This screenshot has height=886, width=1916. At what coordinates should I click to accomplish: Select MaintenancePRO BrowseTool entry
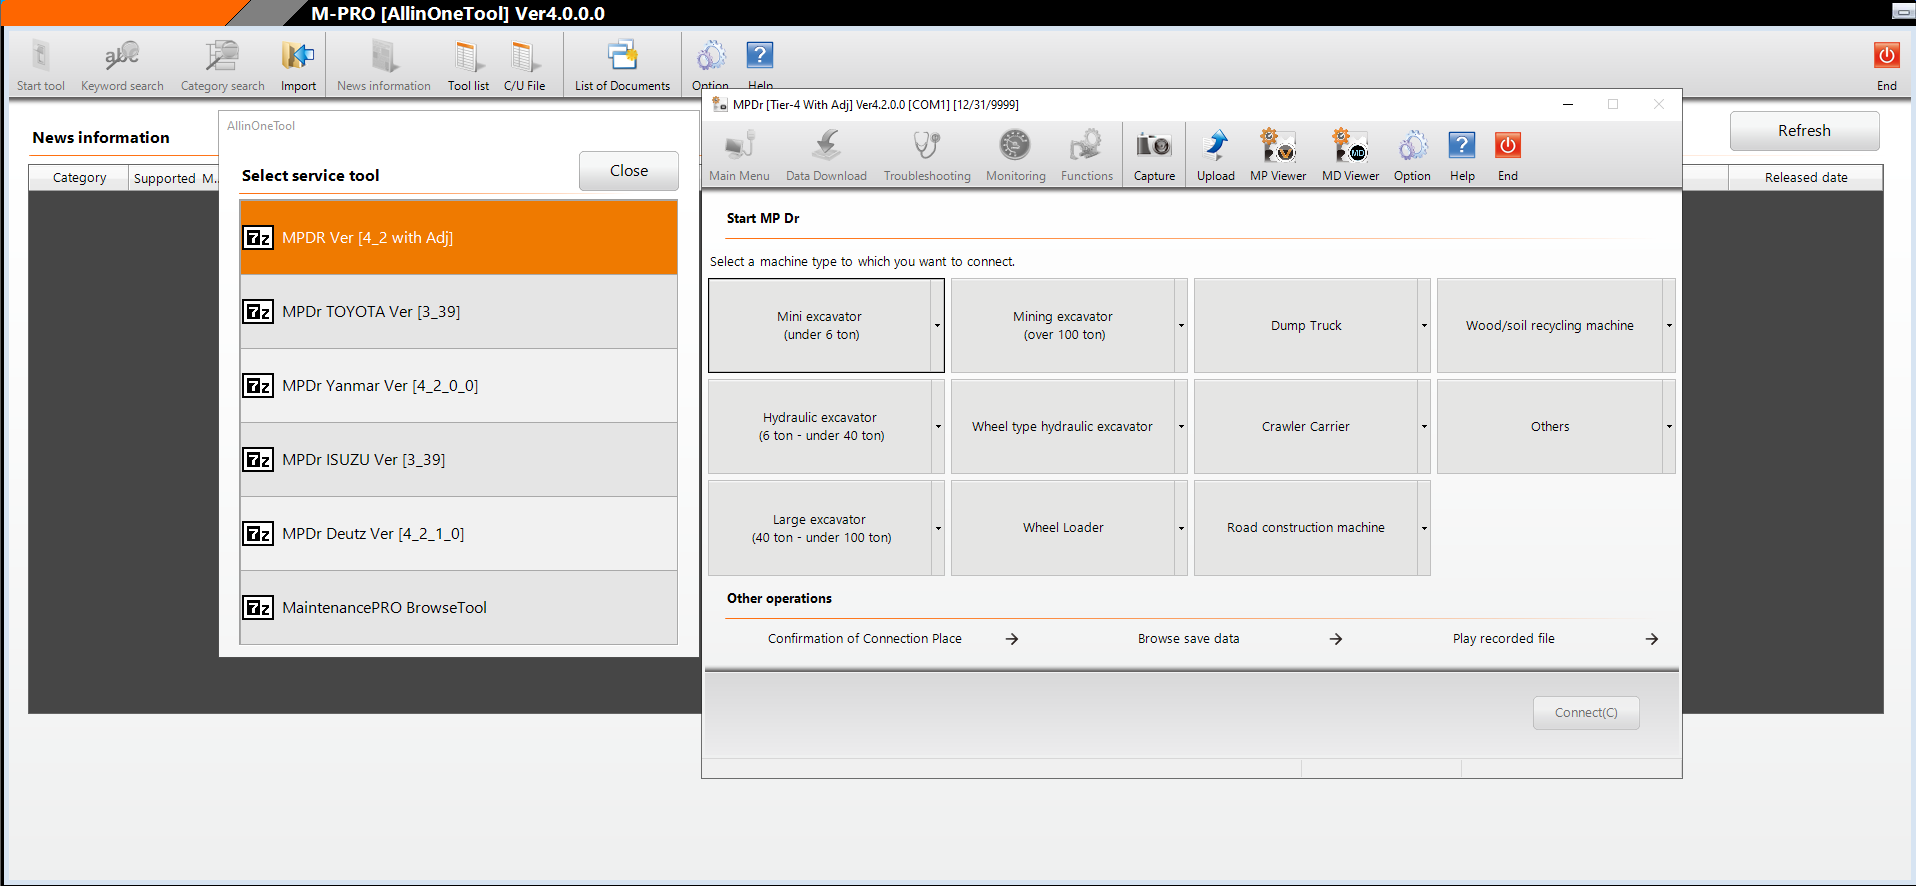point(459,608)
